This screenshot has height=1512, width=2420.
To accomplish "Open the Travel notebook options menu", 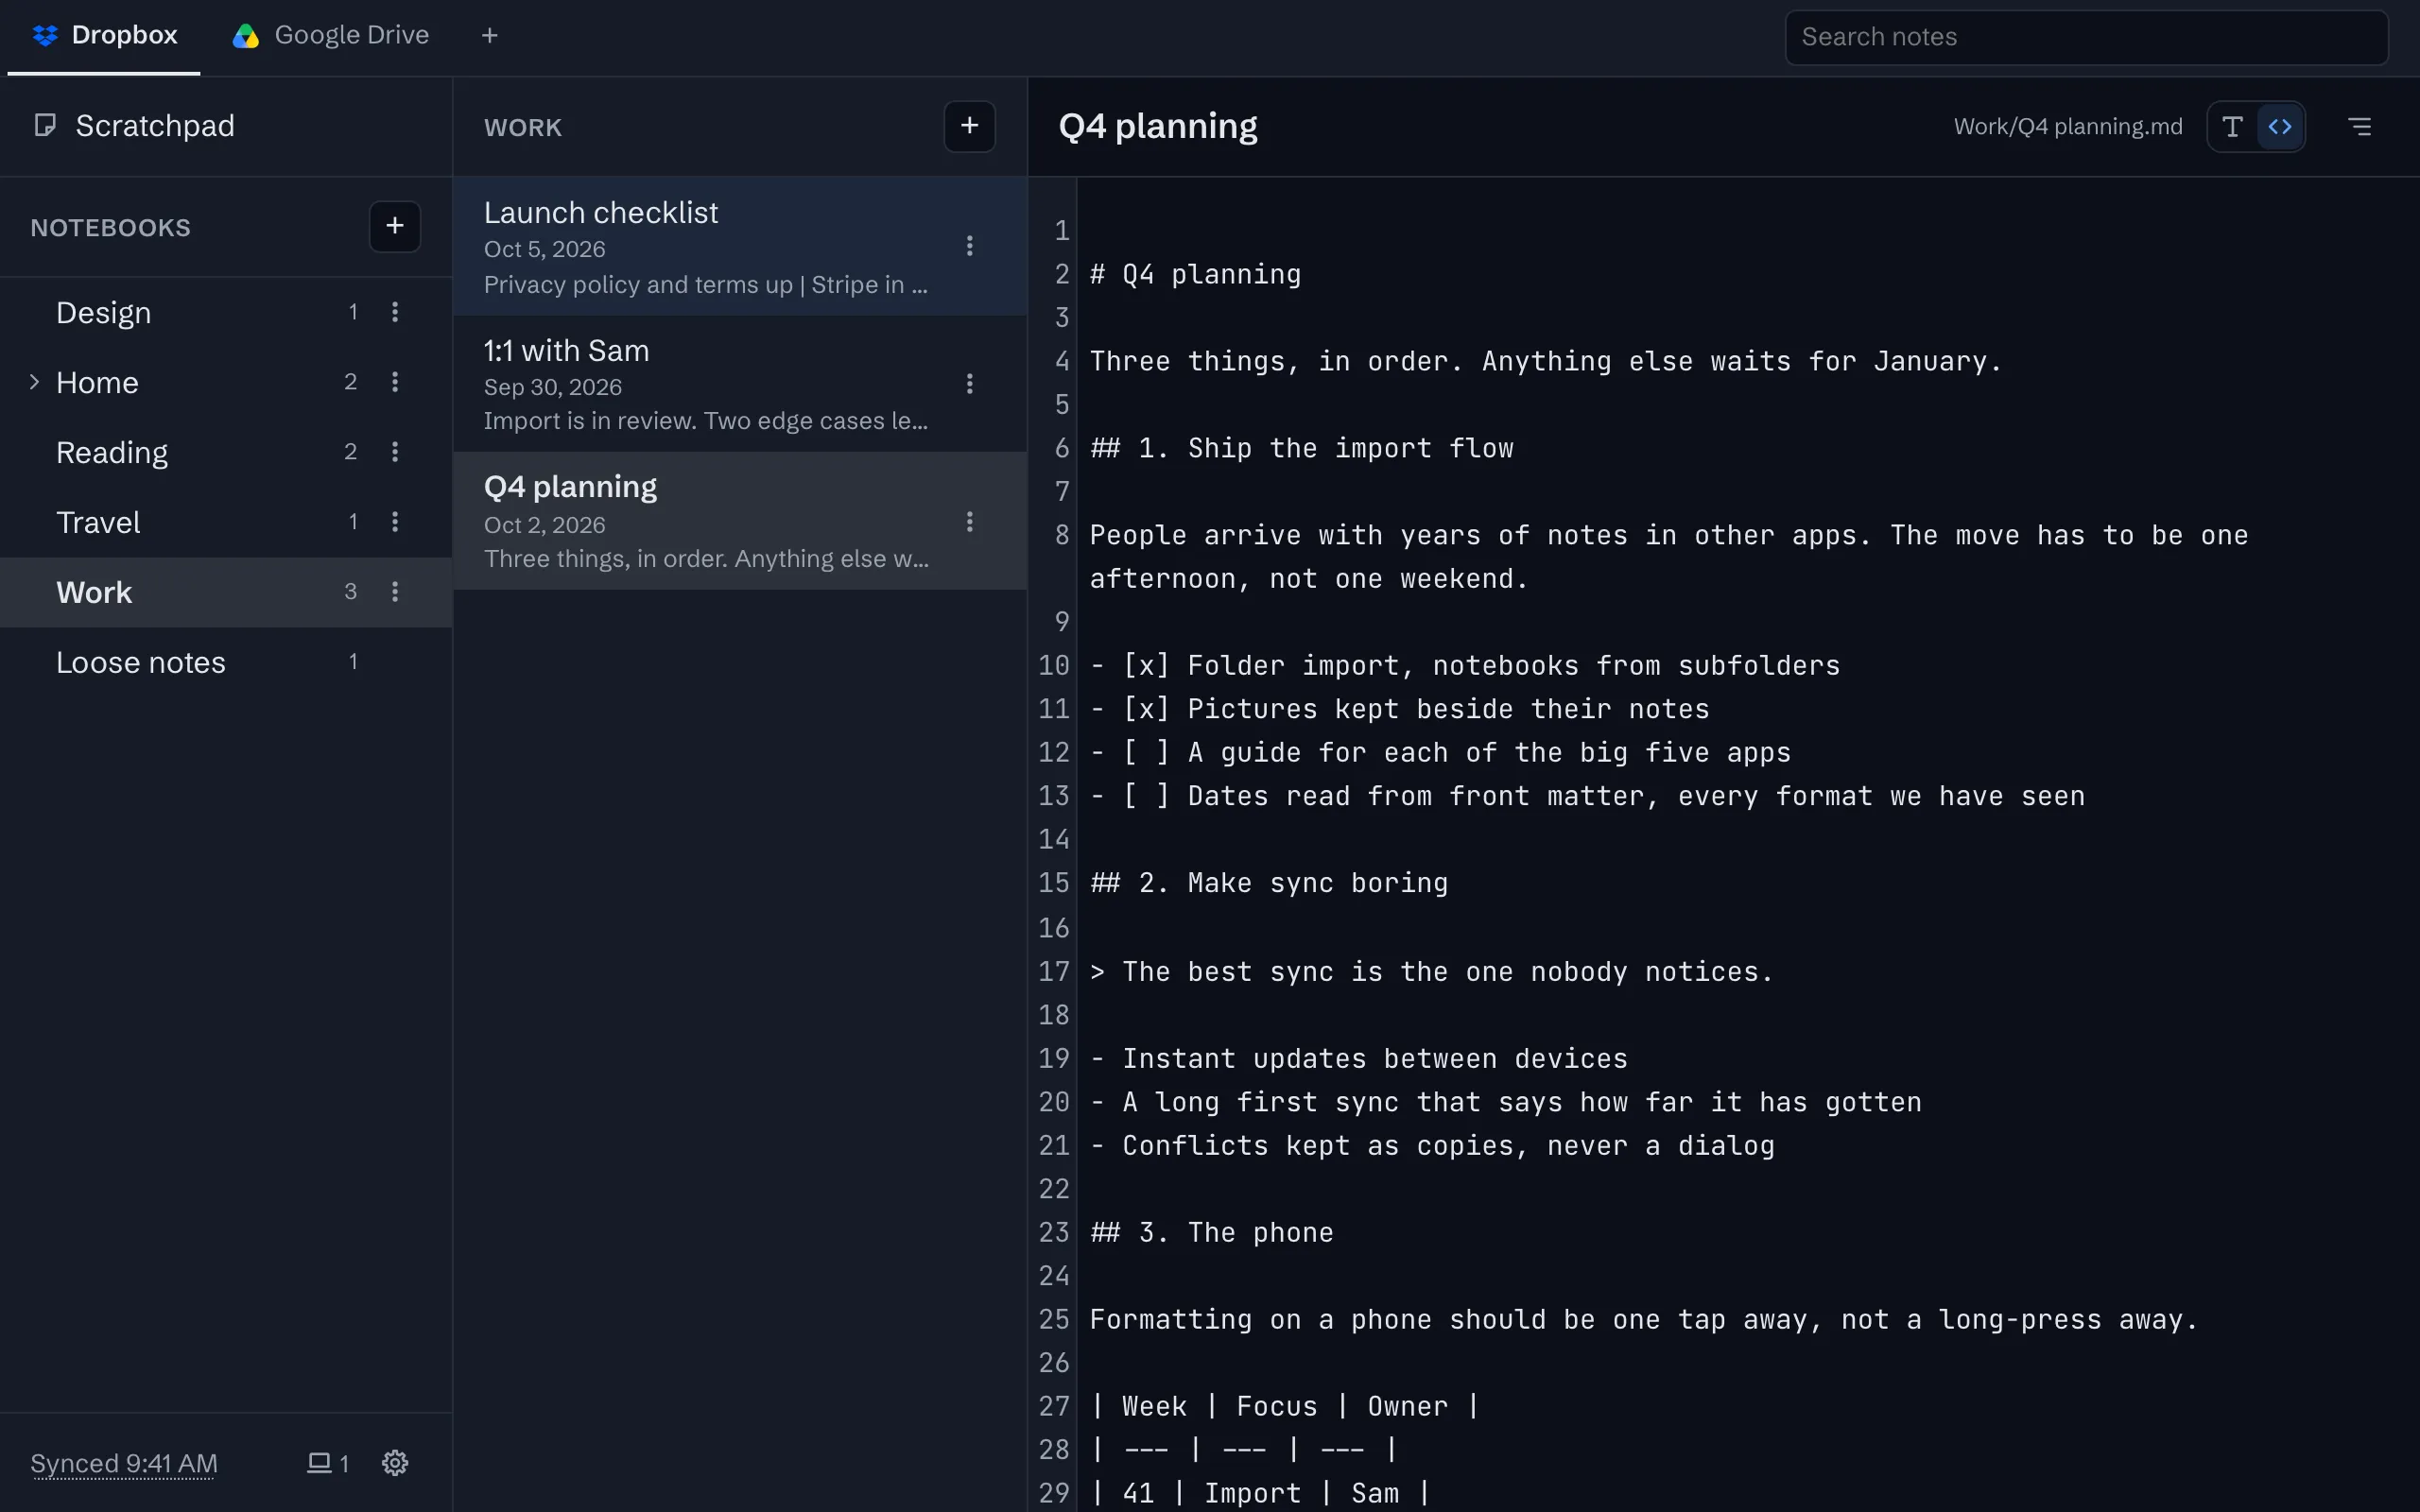I will click(395, 522).
